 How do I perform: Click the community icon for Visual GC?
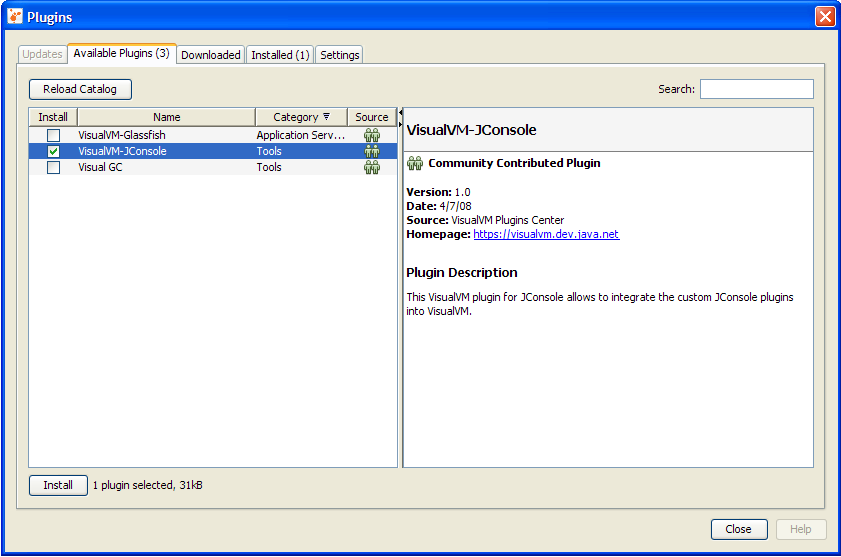372,167
